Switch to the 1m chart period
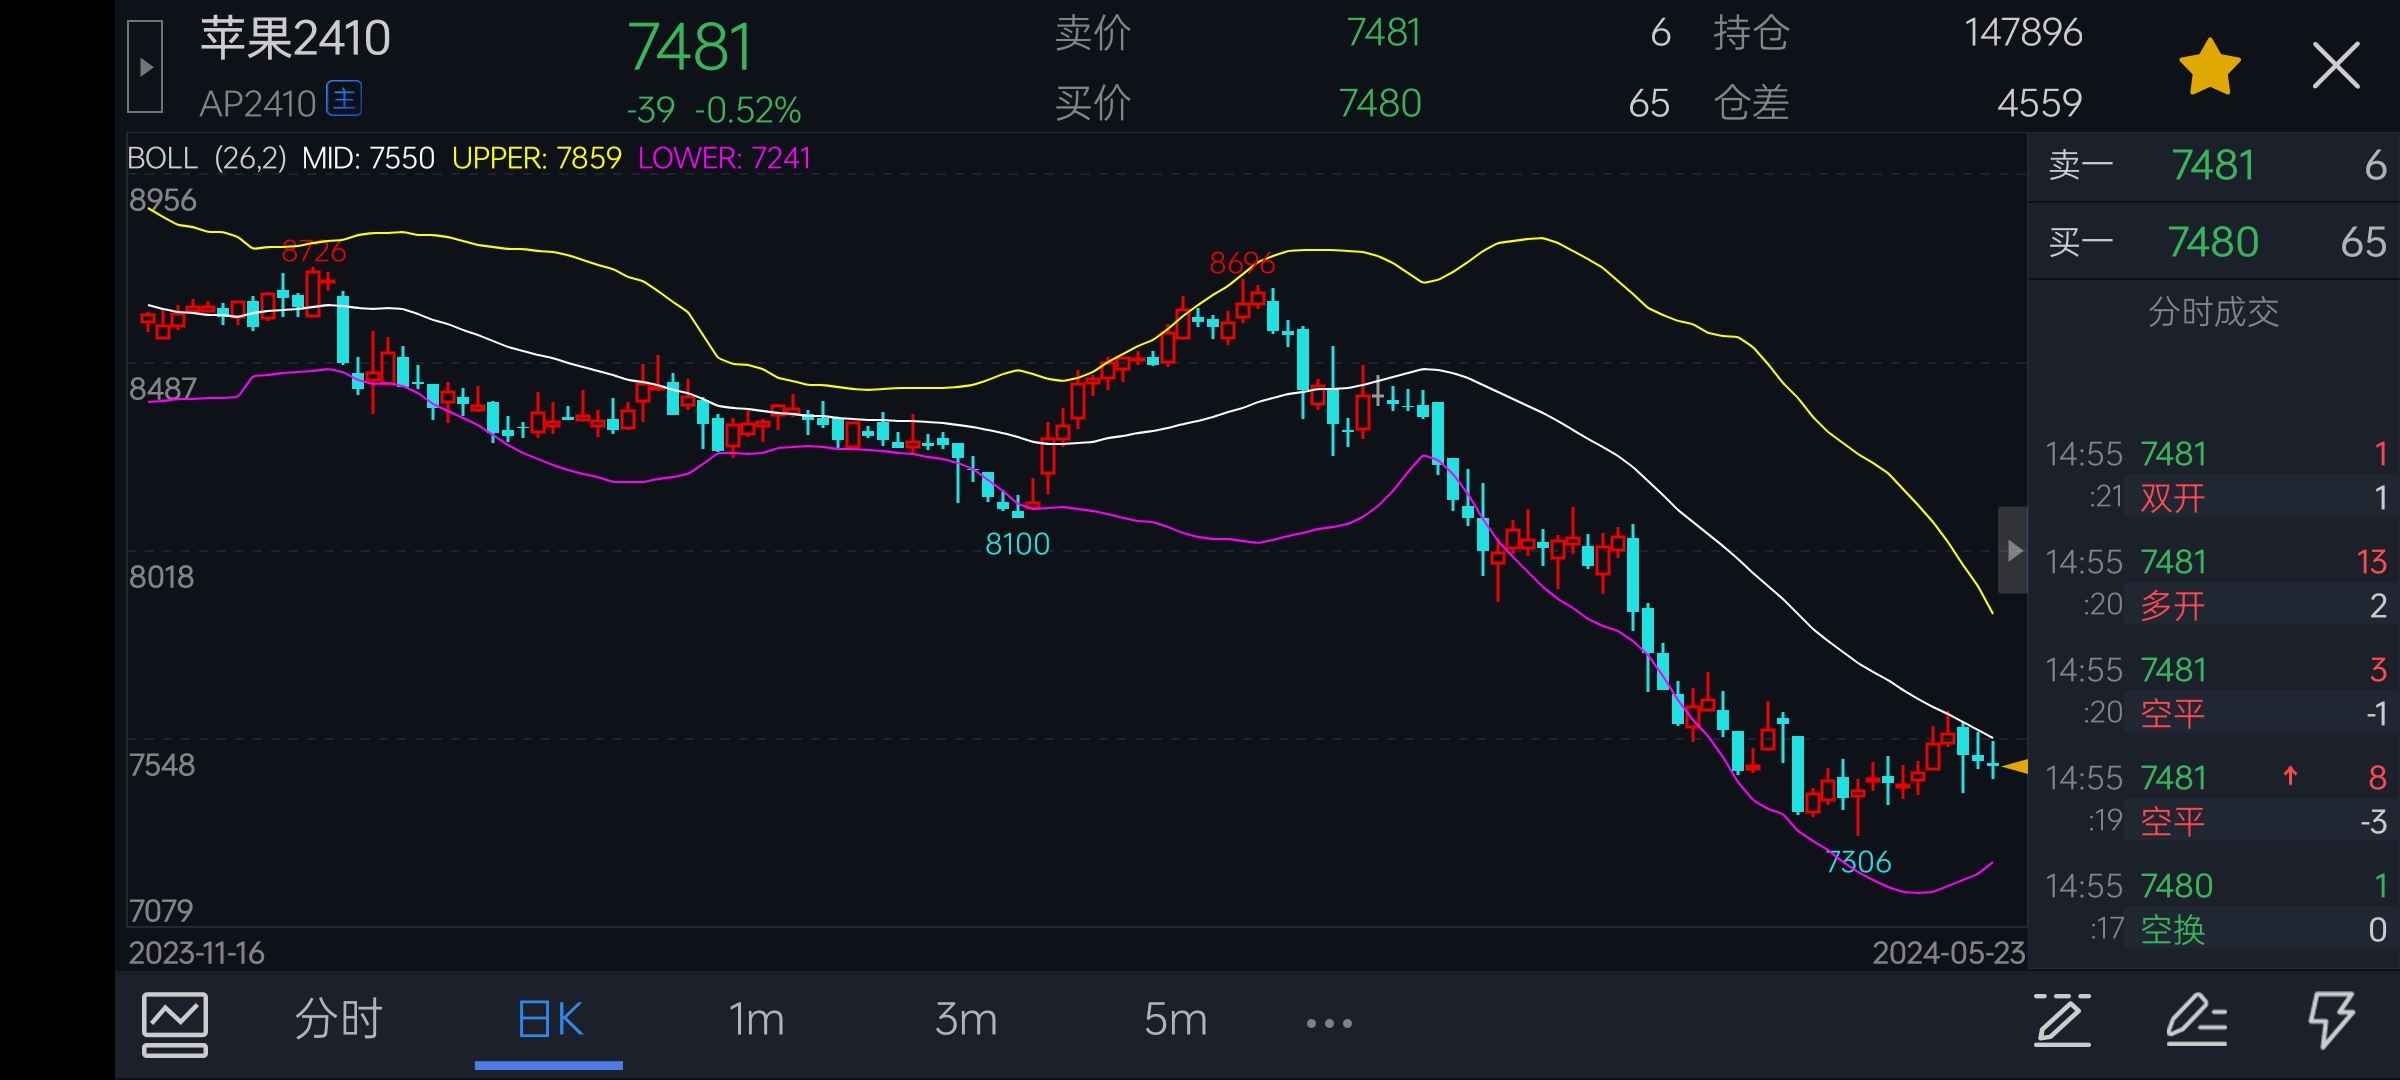Viewport: 2400px width, 1080px height. (x=756, y=1020)
